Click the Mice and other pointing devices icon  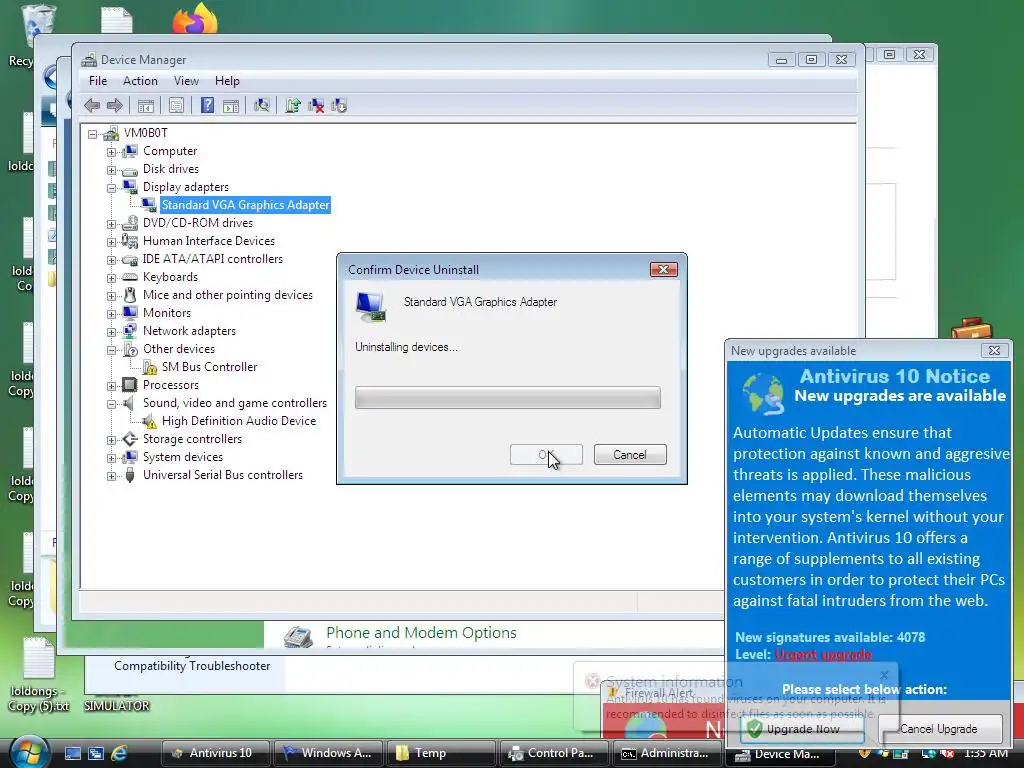(x=130, y=295)
